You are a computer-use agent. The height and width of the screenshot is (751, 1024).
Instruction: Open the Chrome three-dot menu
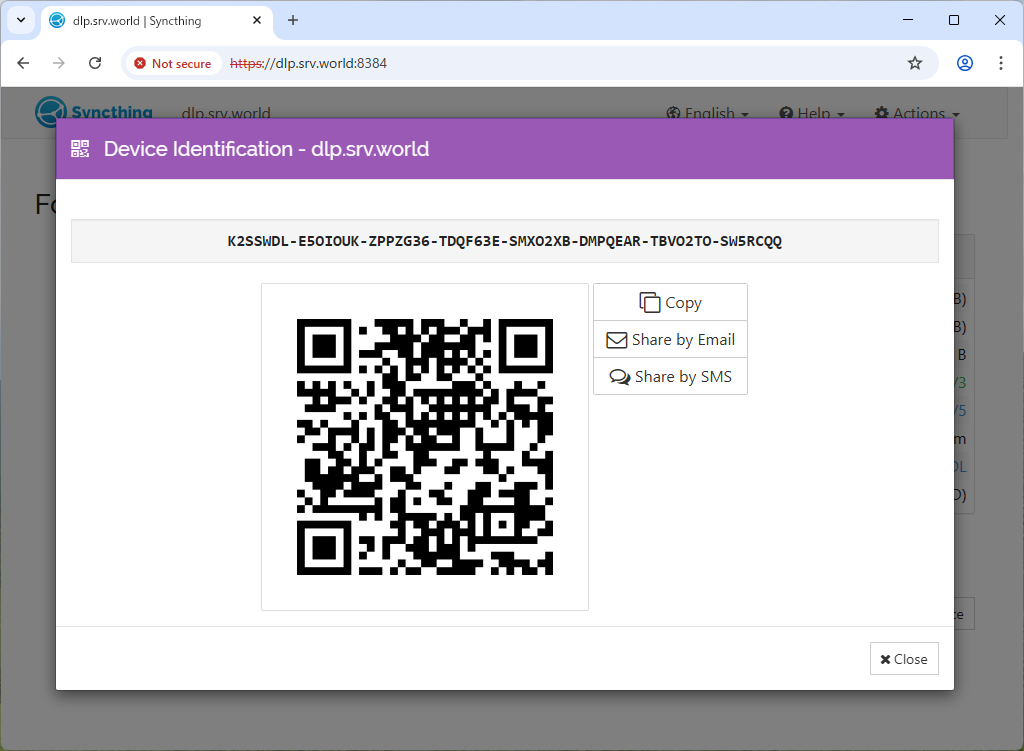(x=1001, y=63)
